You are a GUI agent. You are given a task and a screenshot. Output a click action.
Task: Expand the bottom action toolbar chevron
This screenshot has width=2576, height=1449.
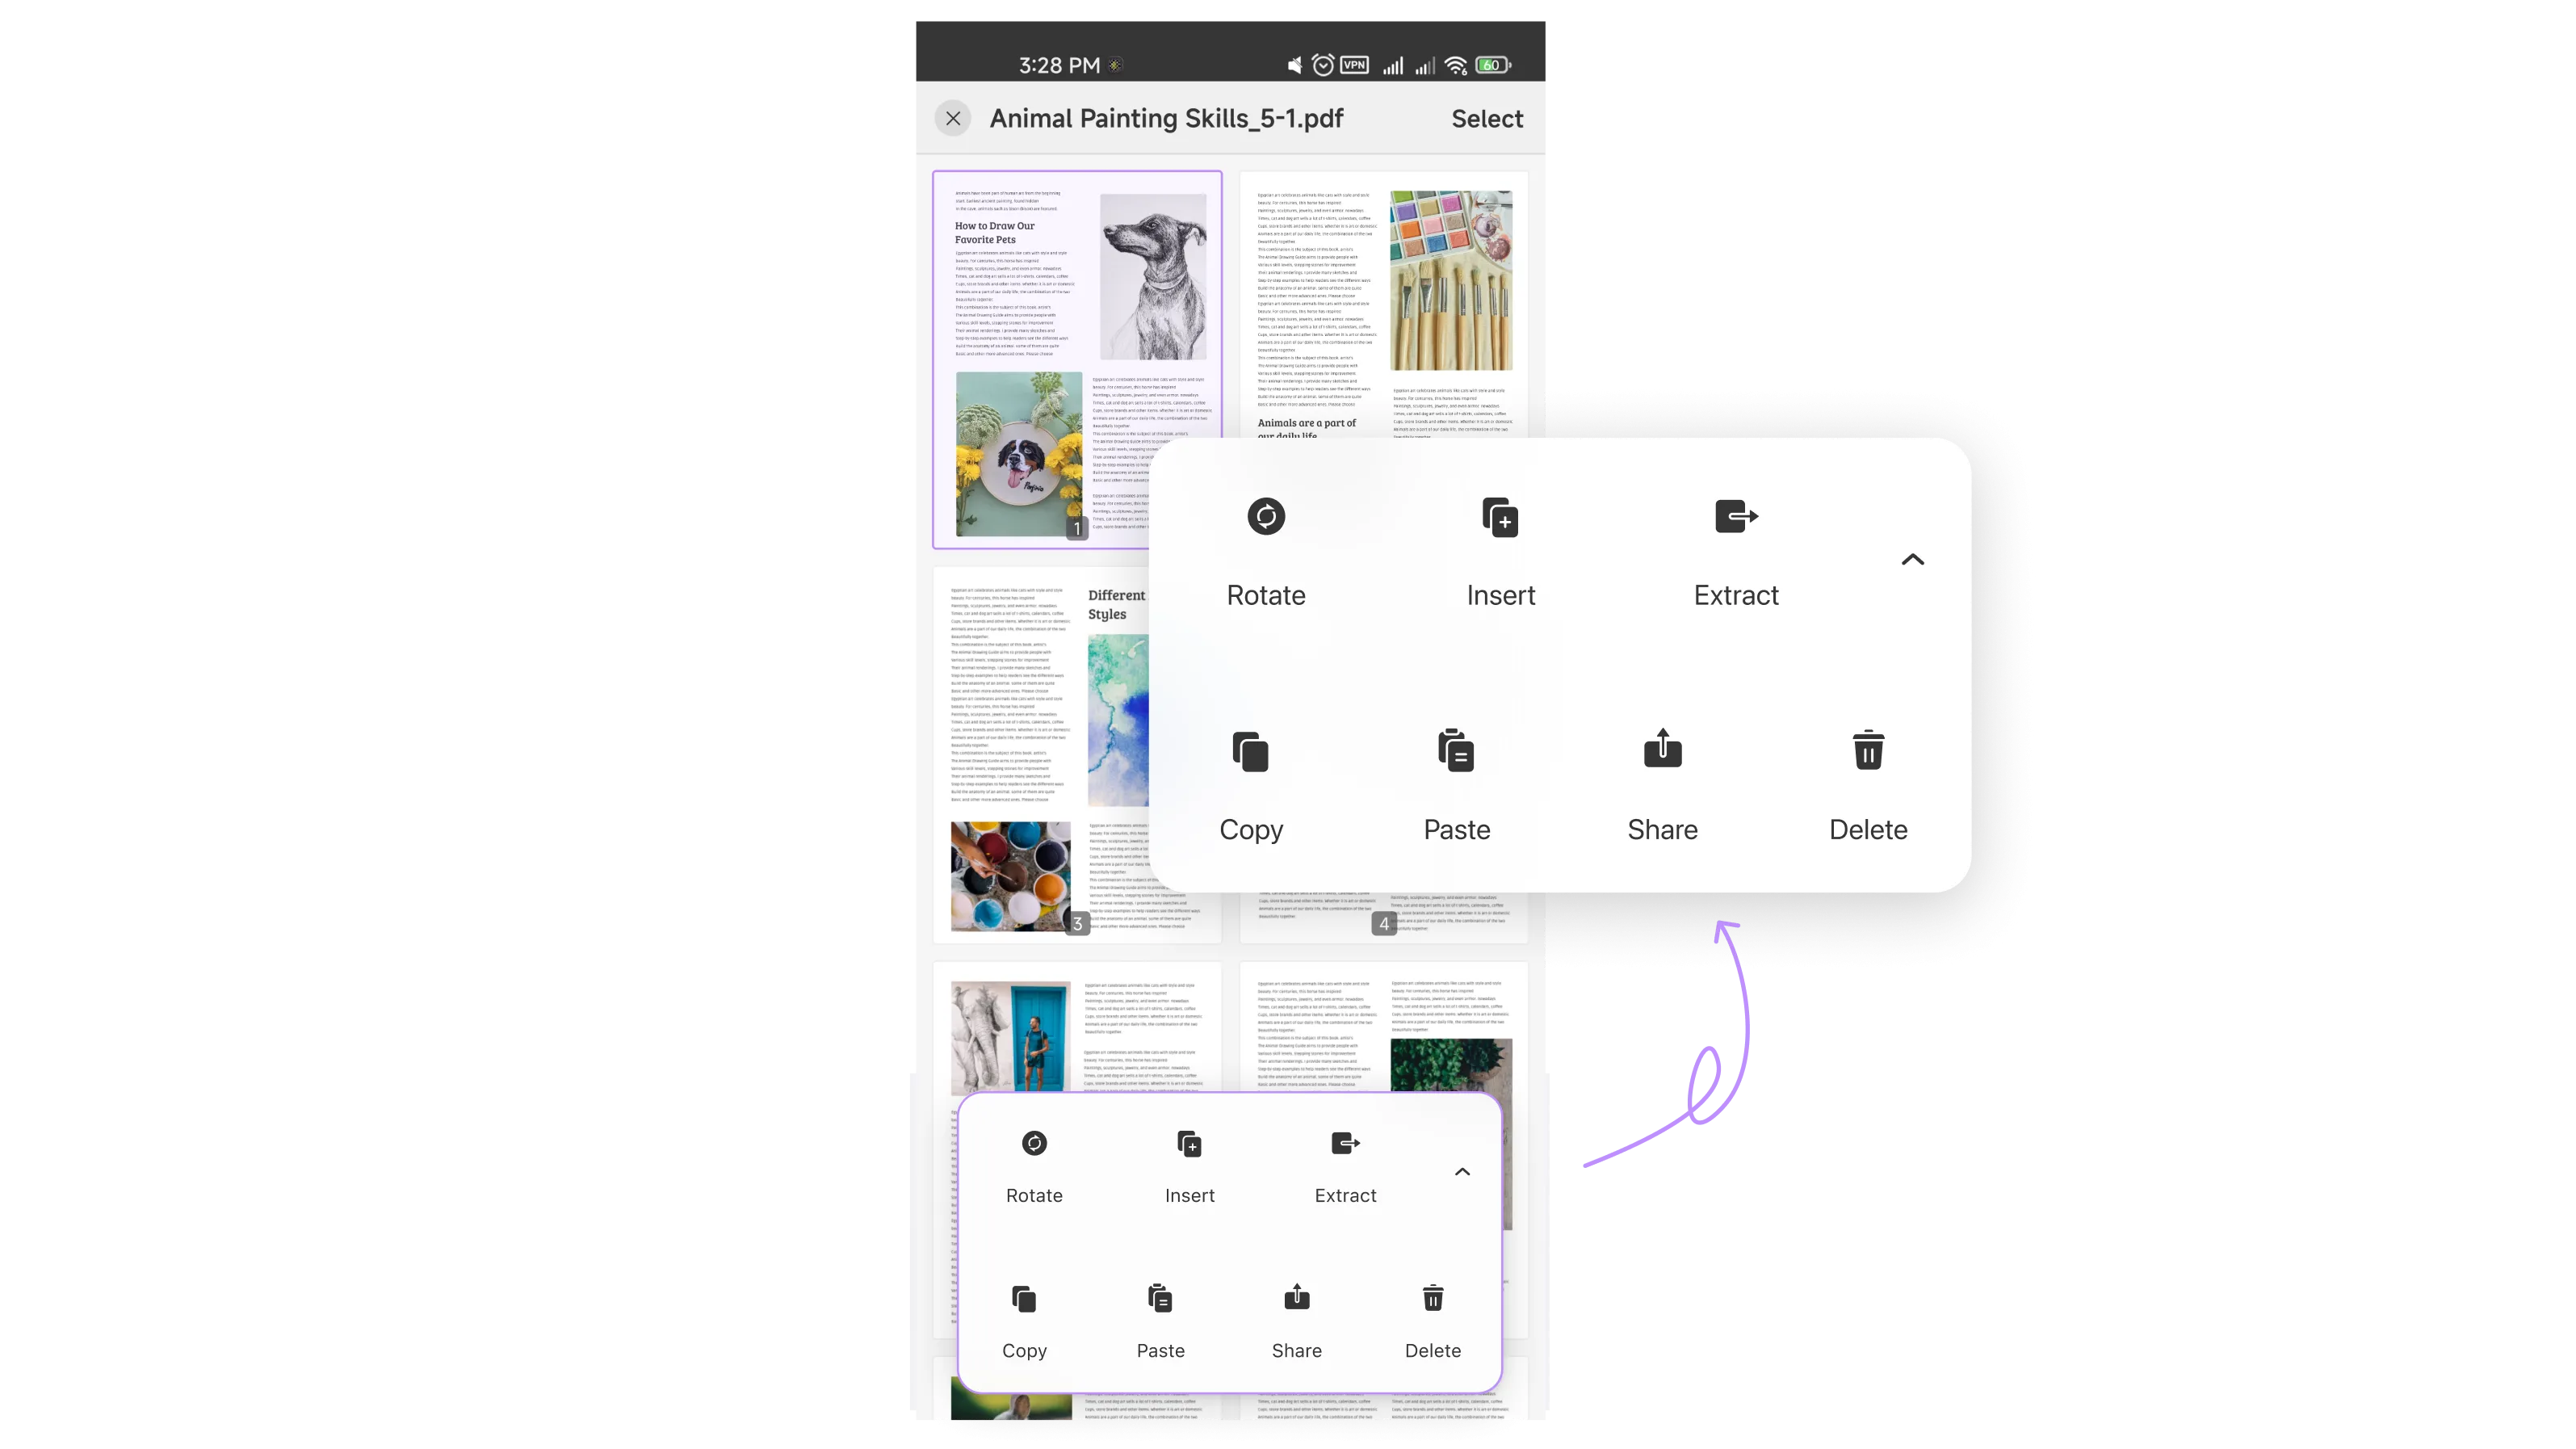click(1462, 1171)
